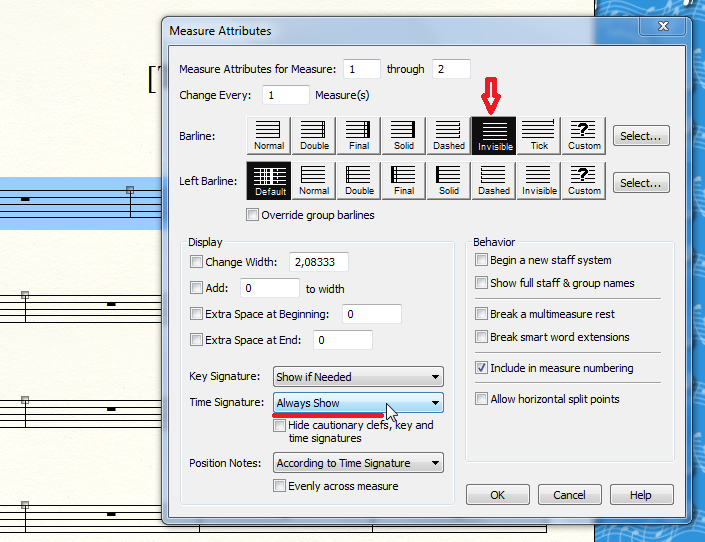Pick the Tick barline style
The height and width of the screenshot is (542, 705).
pos(539,135)
